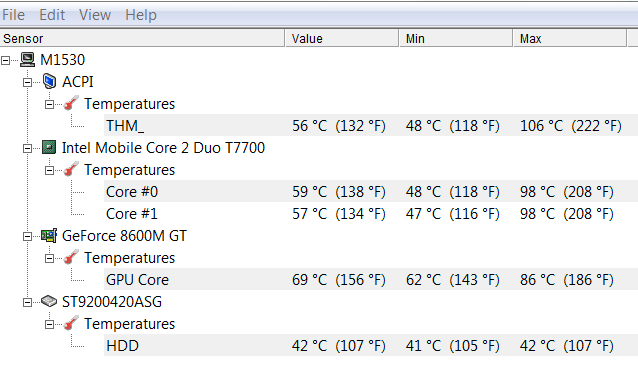The image size is (638, 376).
Task: Click the M1530 computer icon
Action: point(28,60)
